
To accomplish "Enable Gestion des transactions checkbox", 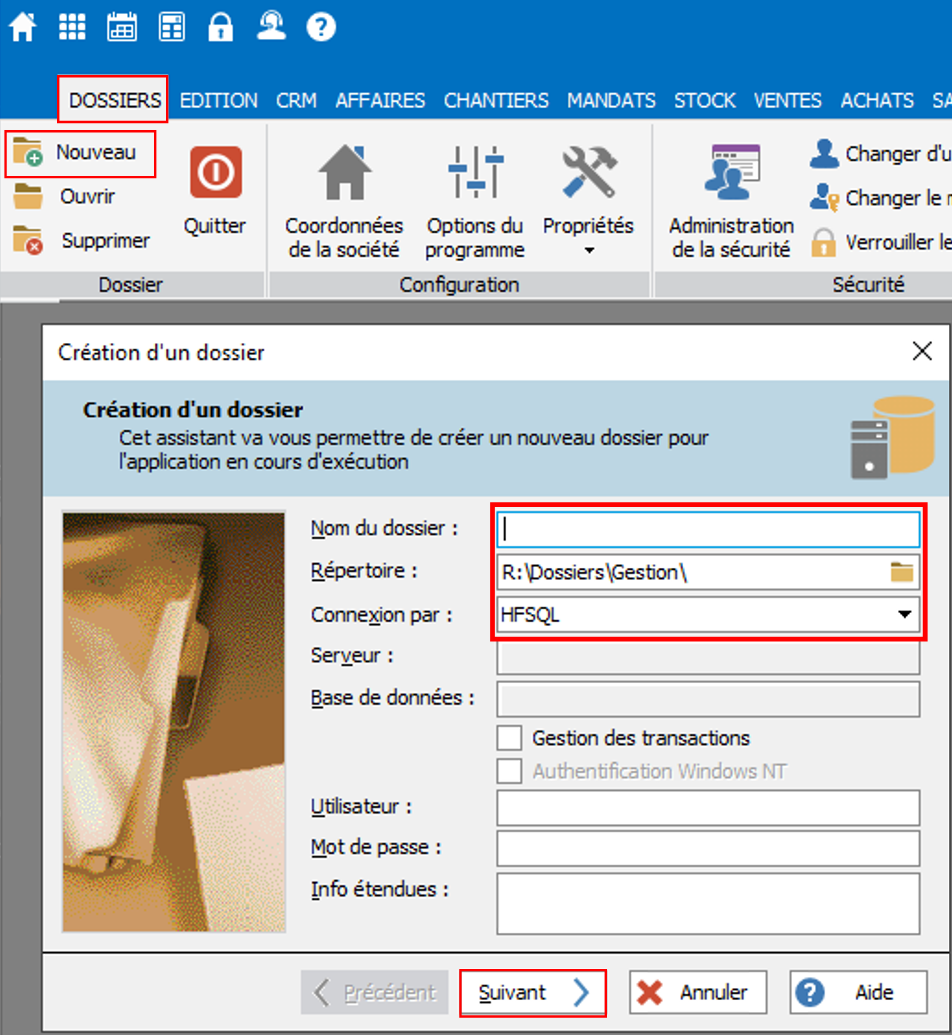I will 509,737.
